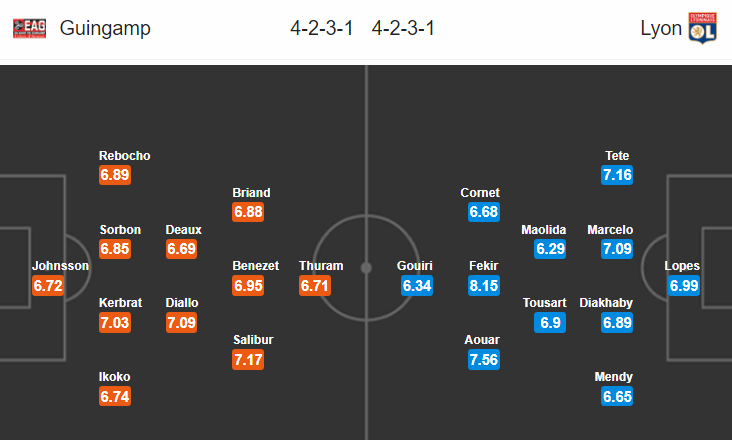Select Salibur's 7.17 rating badge
The image size is (732, 440).
coord(248,360)
